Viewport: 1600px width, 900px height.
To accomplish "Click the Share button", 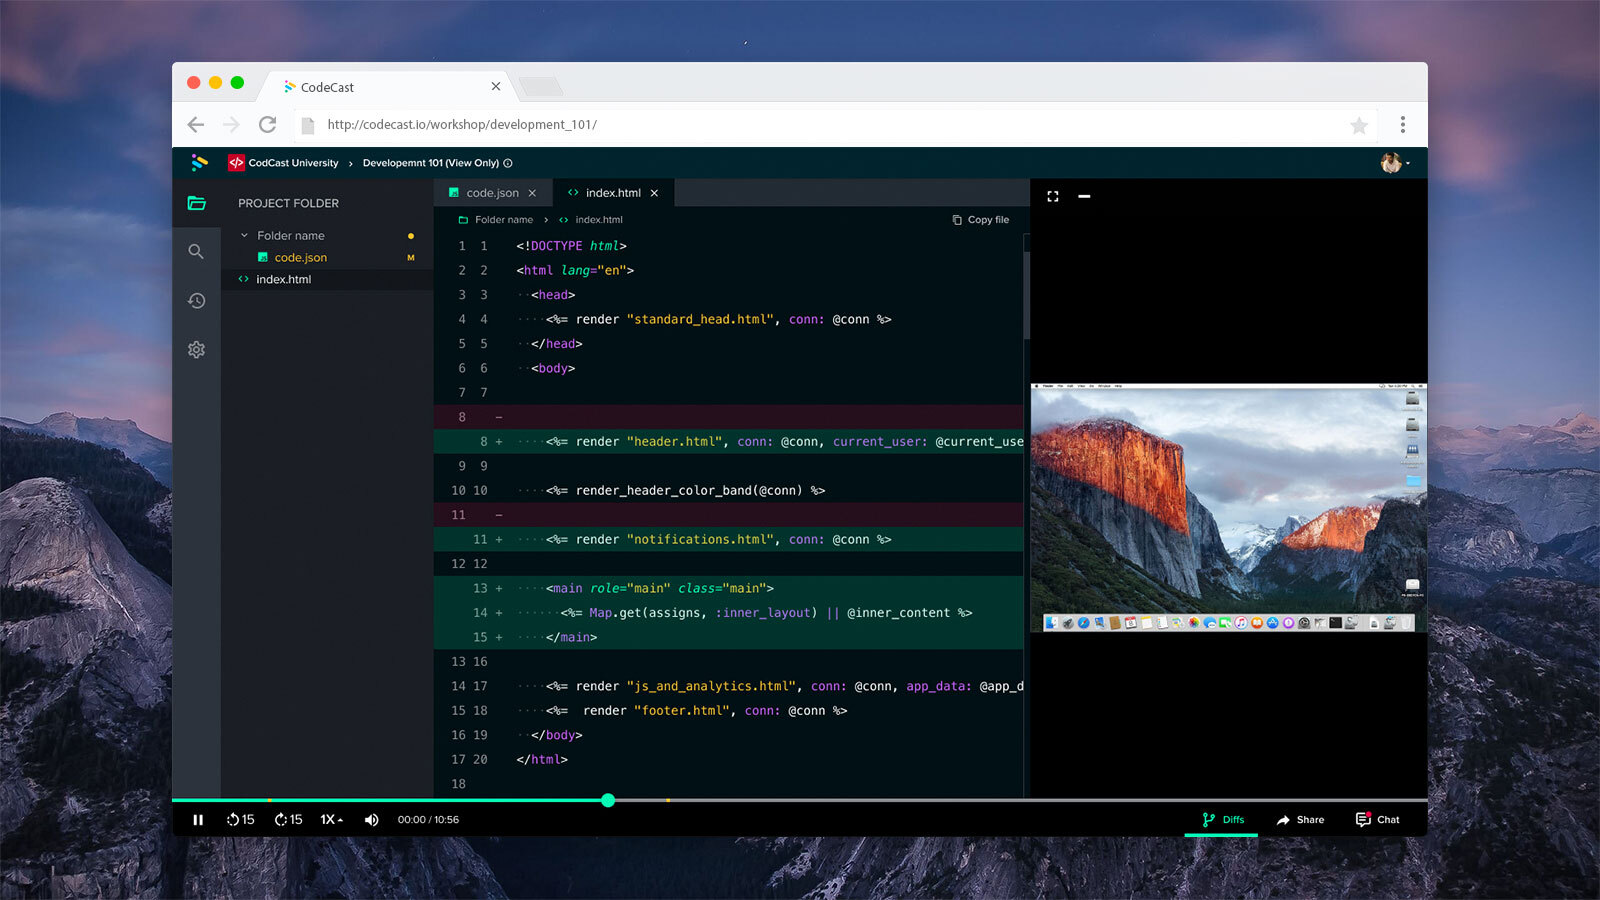I will click(1301, 819).
